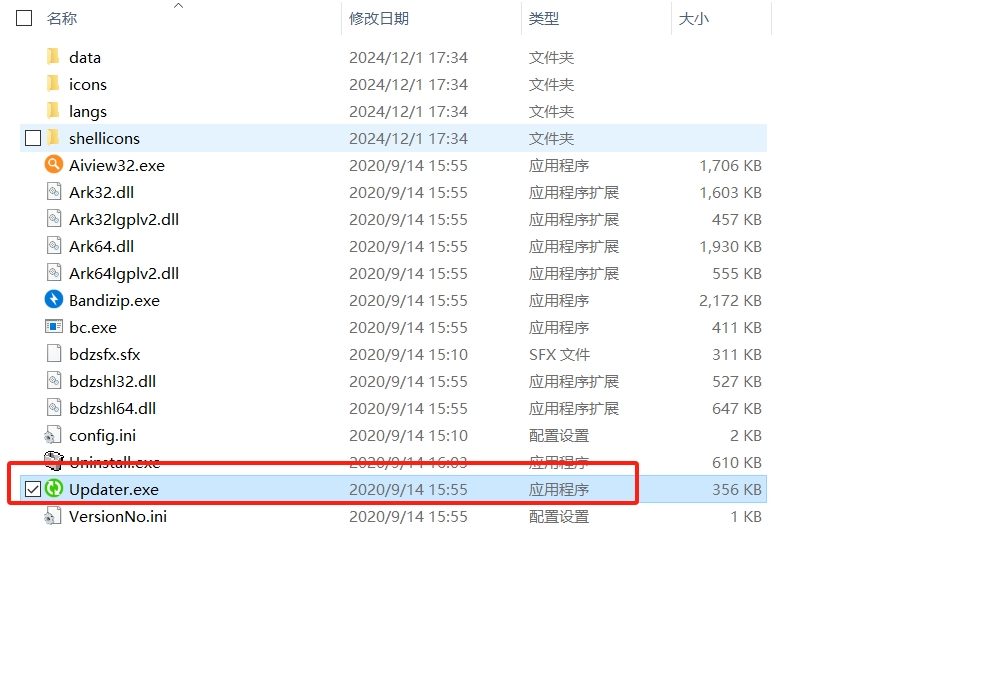Select the folder name icons

click(88, 84)
